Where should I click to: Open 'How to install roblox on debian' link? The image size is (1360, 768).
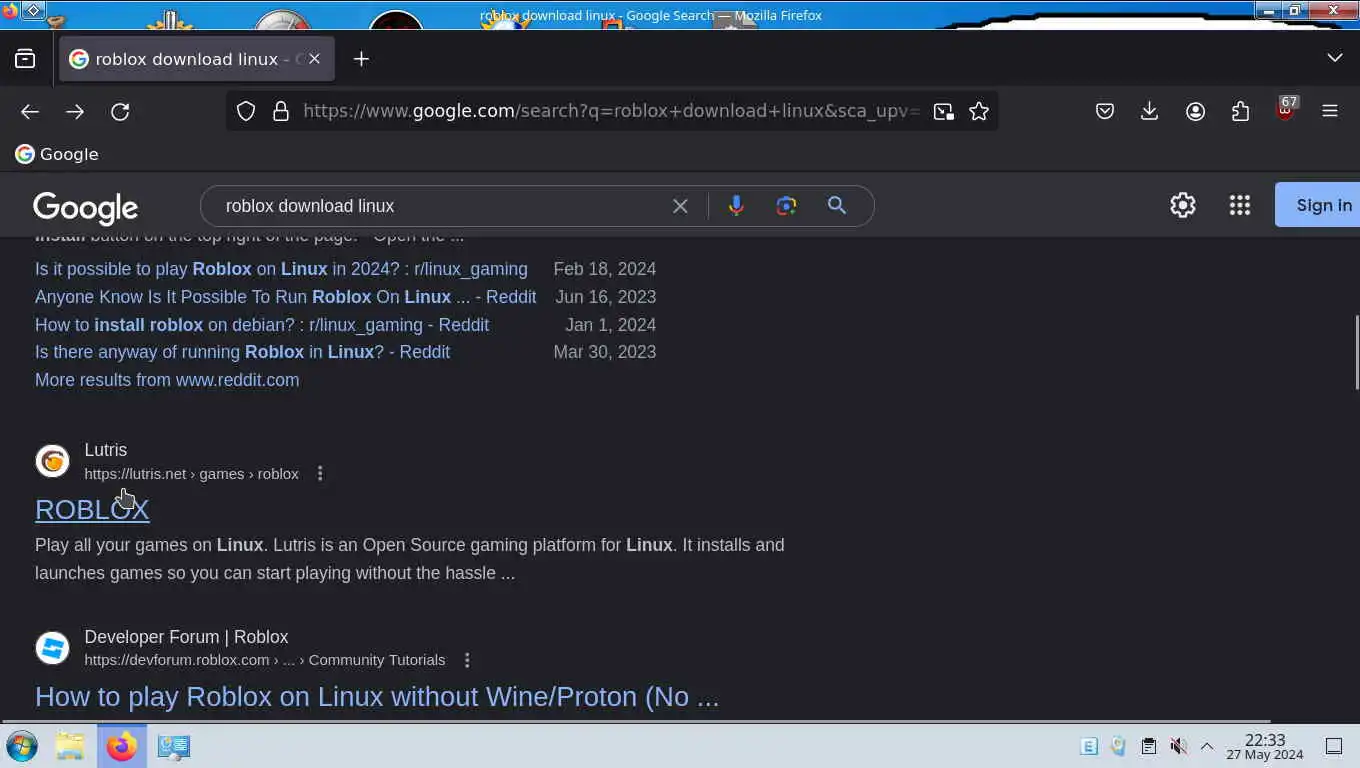tap(262, 325)
